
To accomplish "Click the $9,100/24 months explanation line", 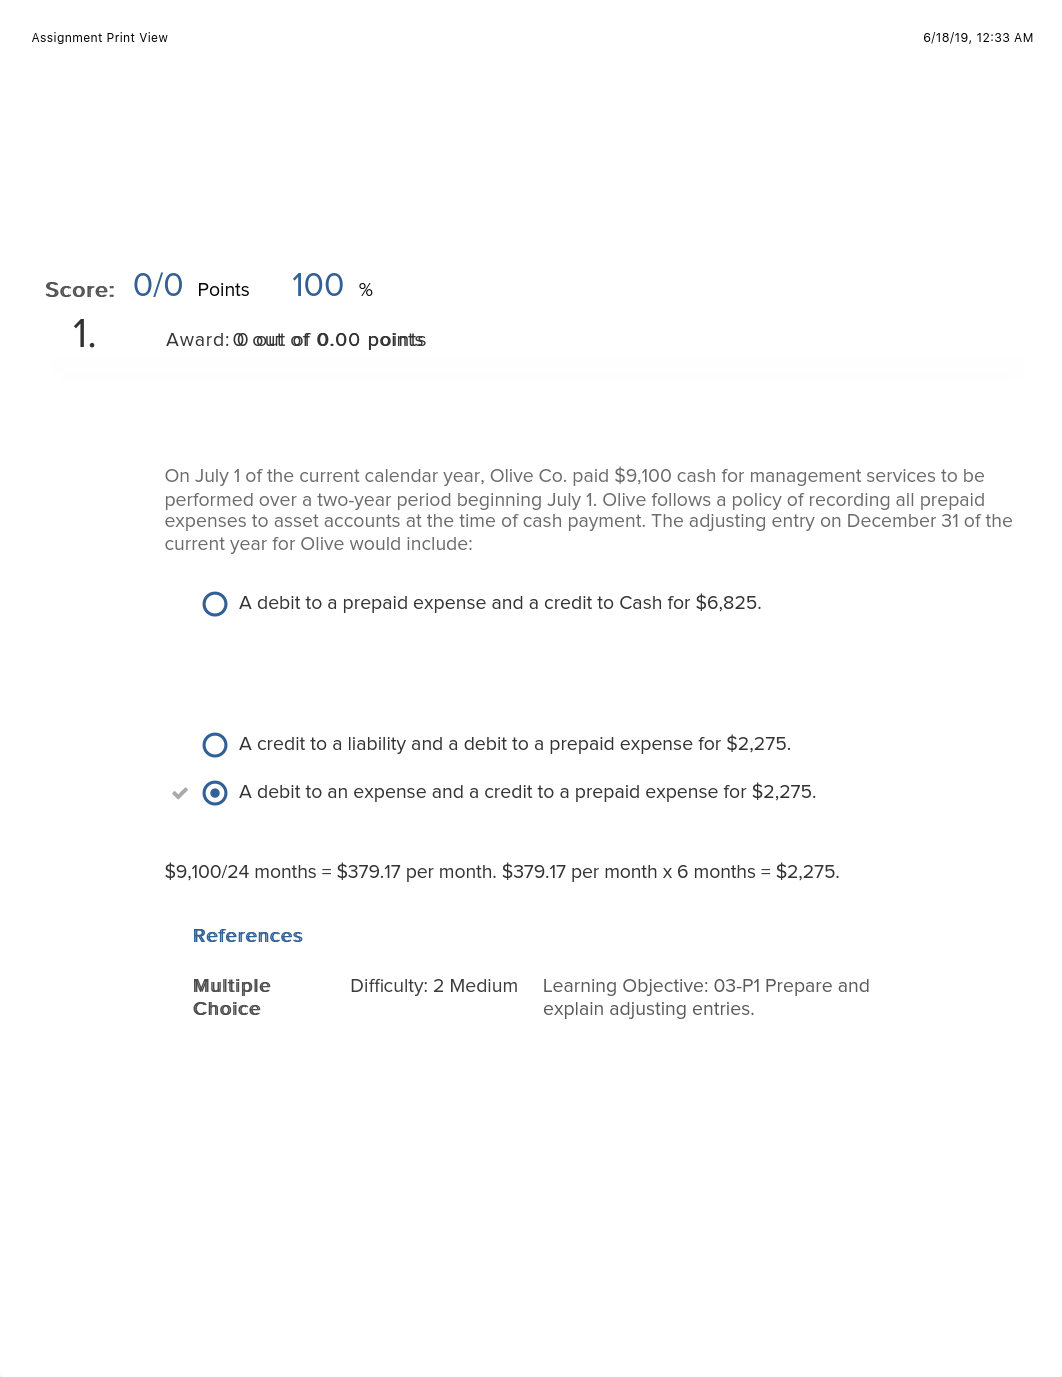I will 502,872.
